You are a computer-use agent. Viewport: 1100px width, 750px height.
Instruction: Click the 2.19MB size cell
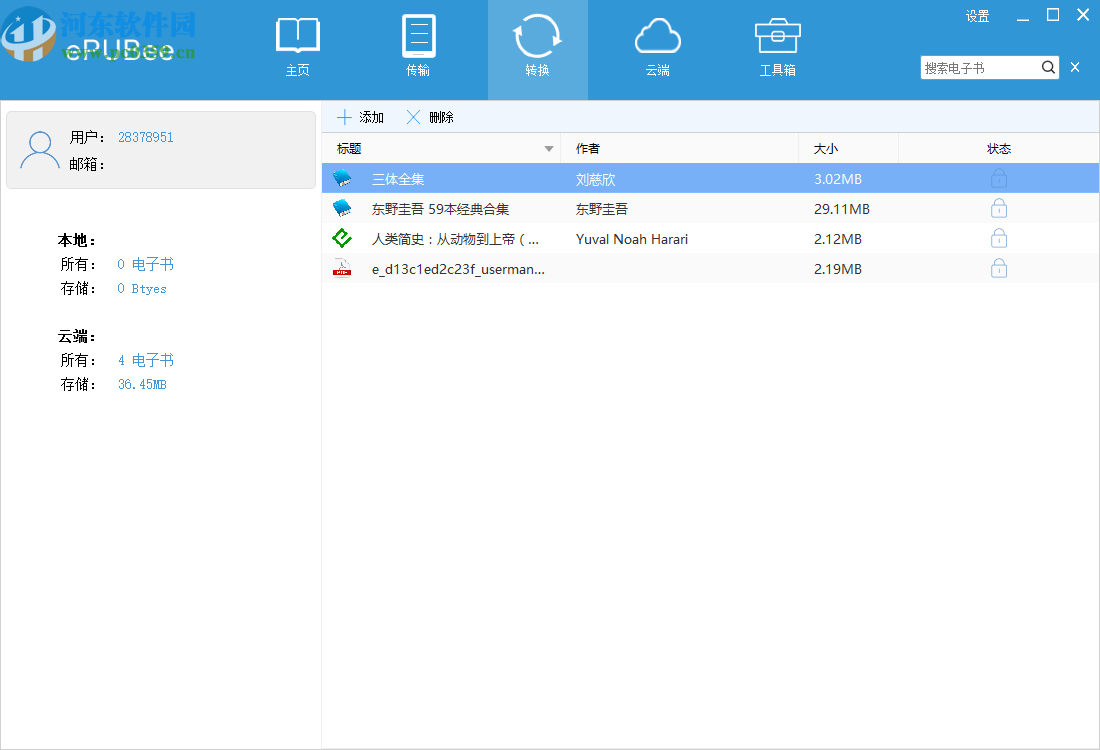pyautogui.click(x=838, y=269)
